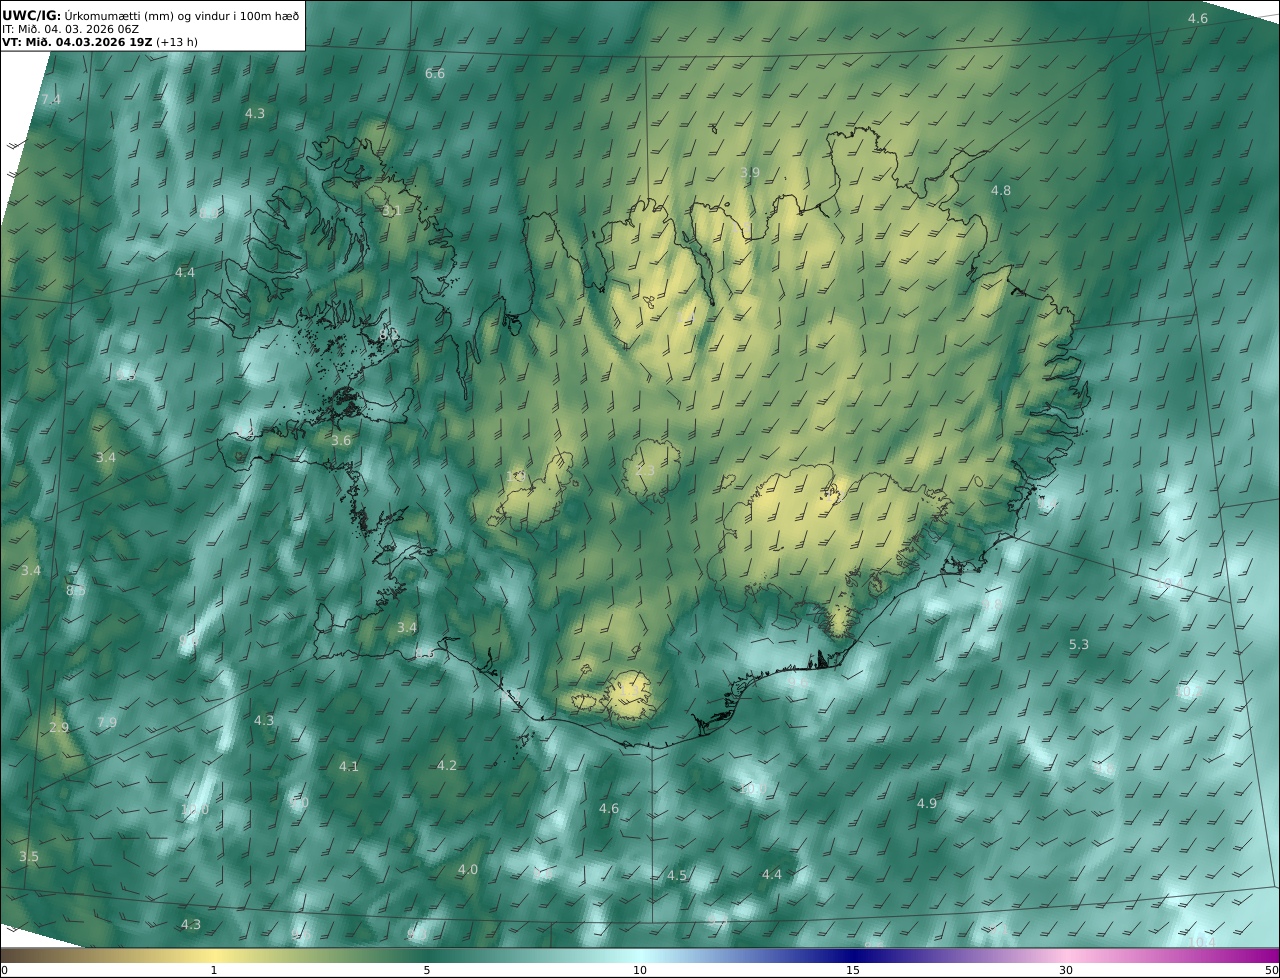
Task: Click the "30" tick label on the color scale
Action: click(1066, 970)
